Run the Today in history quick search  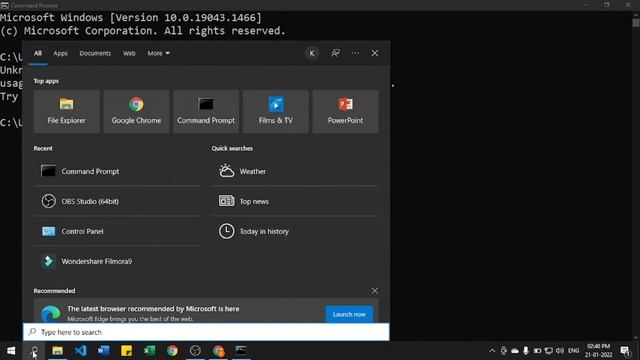coord(295,231)
